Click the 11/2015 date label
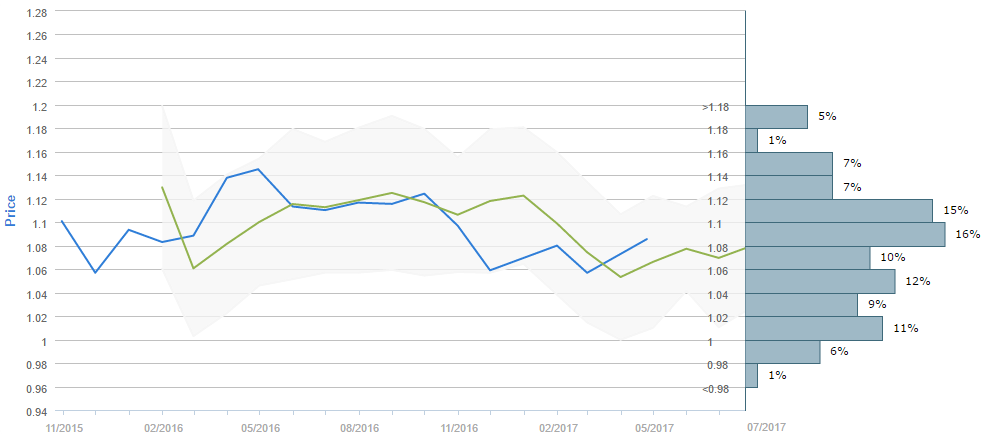 pyautogui.click(x=63, y=426)
